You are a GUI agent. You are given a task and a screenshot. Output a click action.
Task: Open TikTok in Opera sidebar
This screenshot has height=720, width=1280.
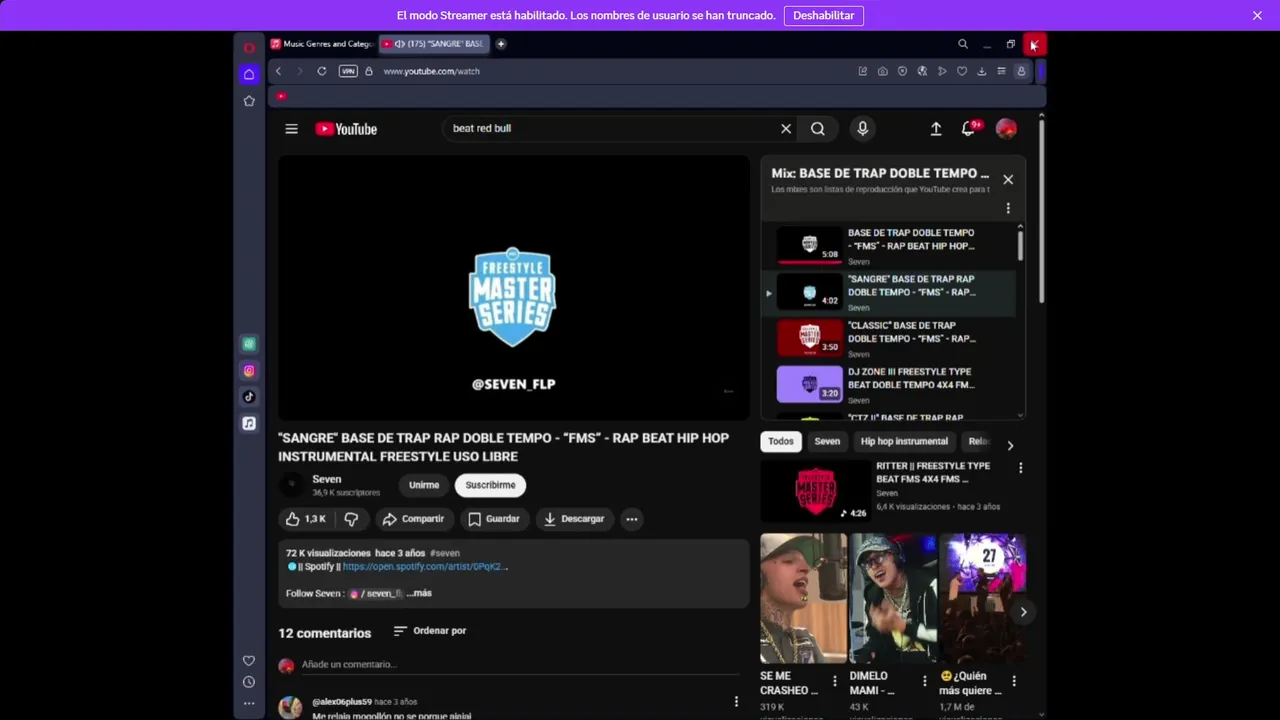[x=249, y=397]
